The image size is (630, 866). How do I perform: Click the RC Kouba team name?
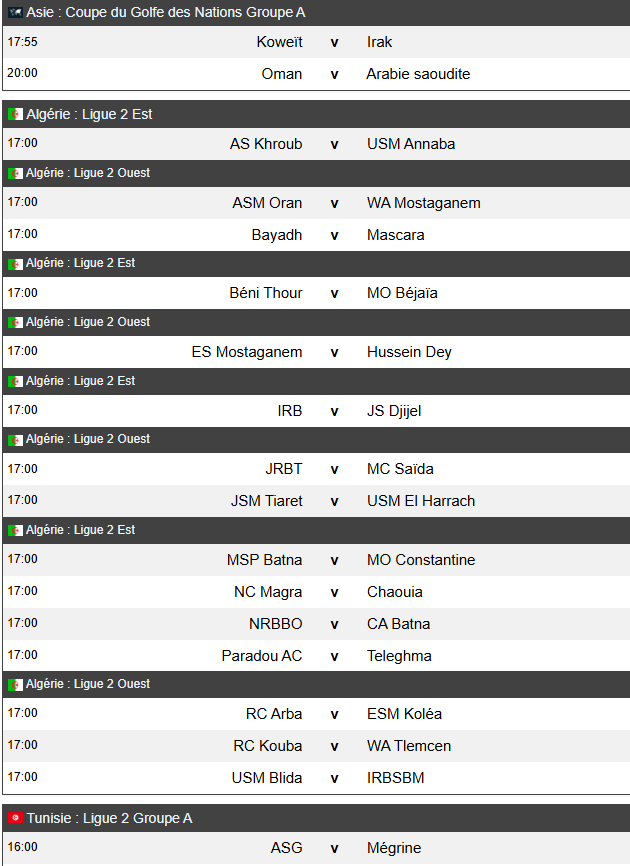[x=268, y=746]
